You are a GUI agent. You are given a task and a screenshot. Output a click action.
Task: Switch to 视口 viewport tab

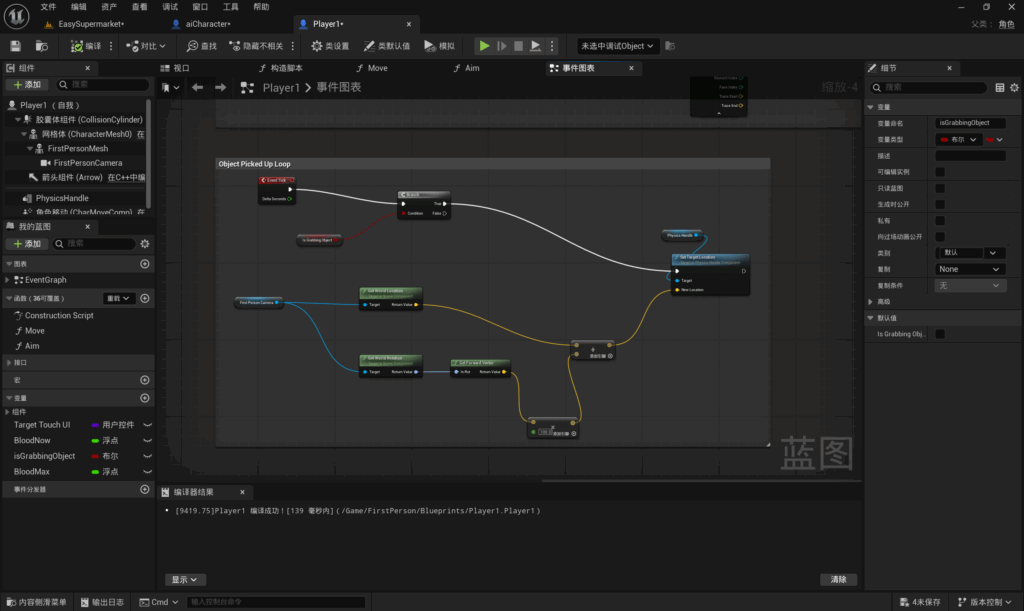pyautogui.click(x=176, y=68)
